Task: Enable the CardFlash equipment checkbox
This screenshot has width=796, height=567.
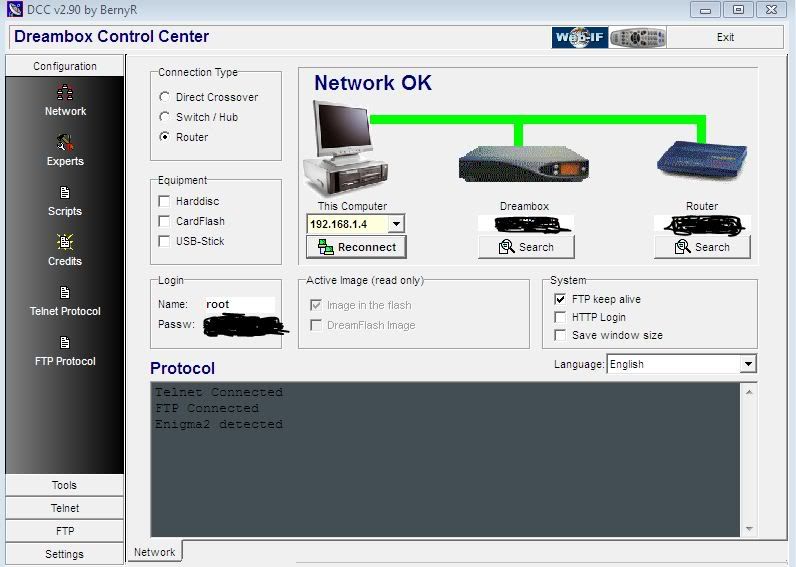Action: point(164,221)
